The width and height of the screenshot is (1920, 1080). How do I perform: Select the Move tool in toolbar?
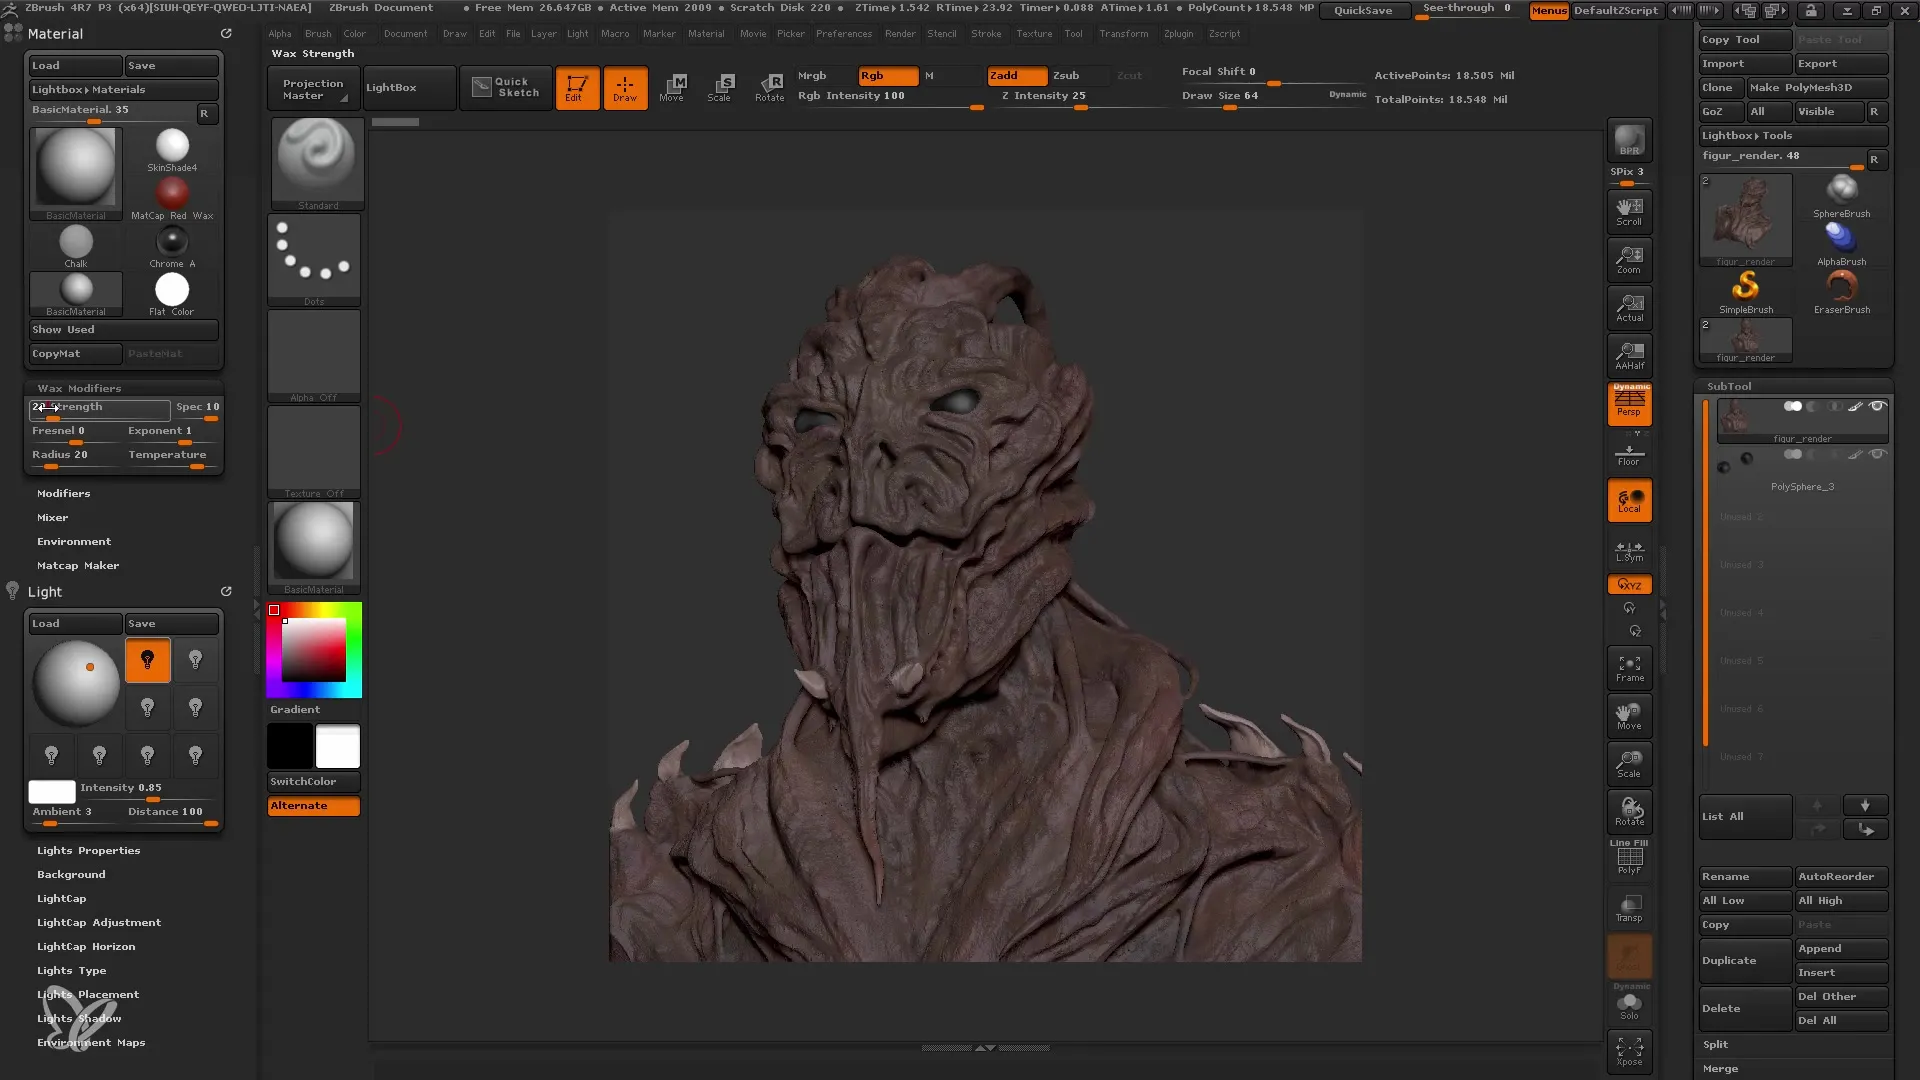point(673,86)
